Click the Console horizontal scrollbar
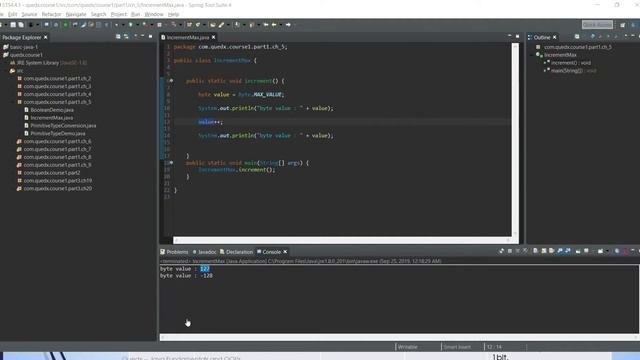Image resolution: width=640 pixels, height=360 pixels. (399, 338)
